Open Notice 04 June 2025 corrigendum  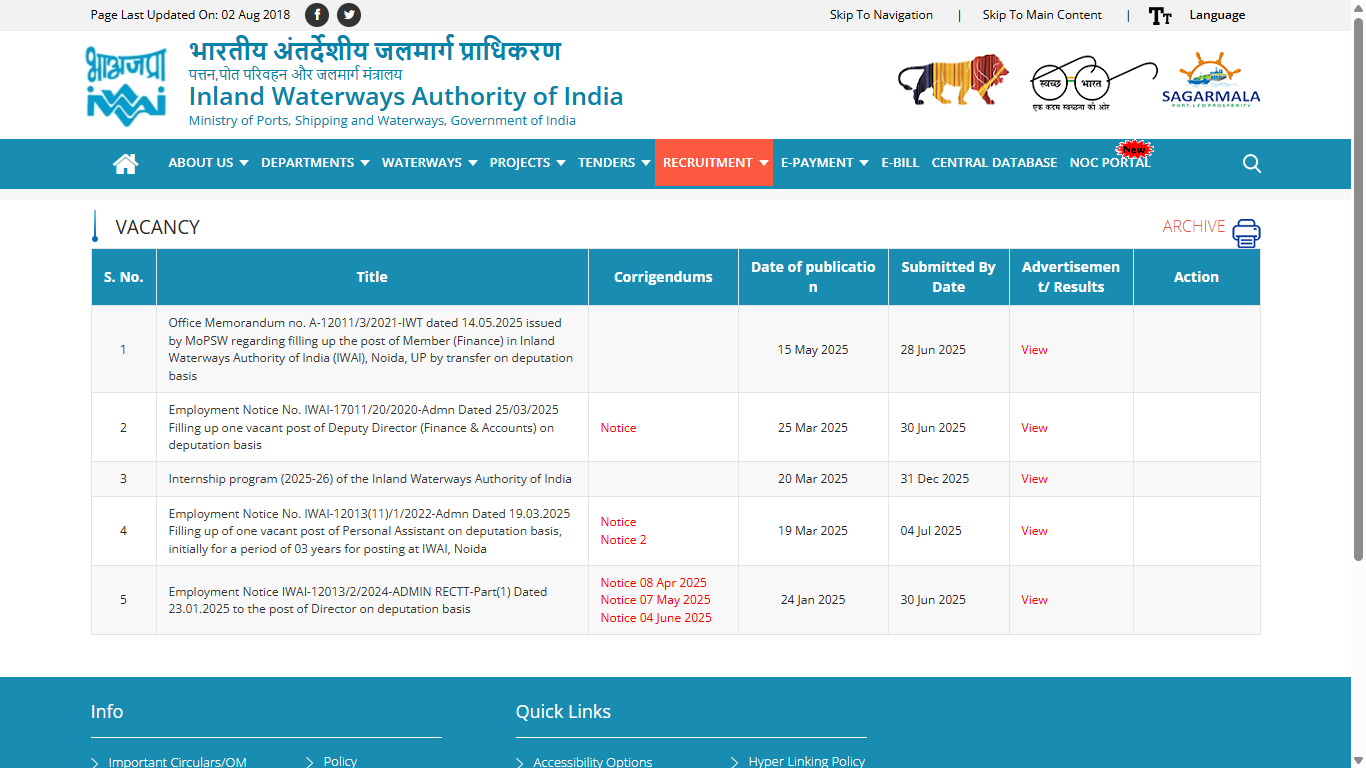[656, 618]
